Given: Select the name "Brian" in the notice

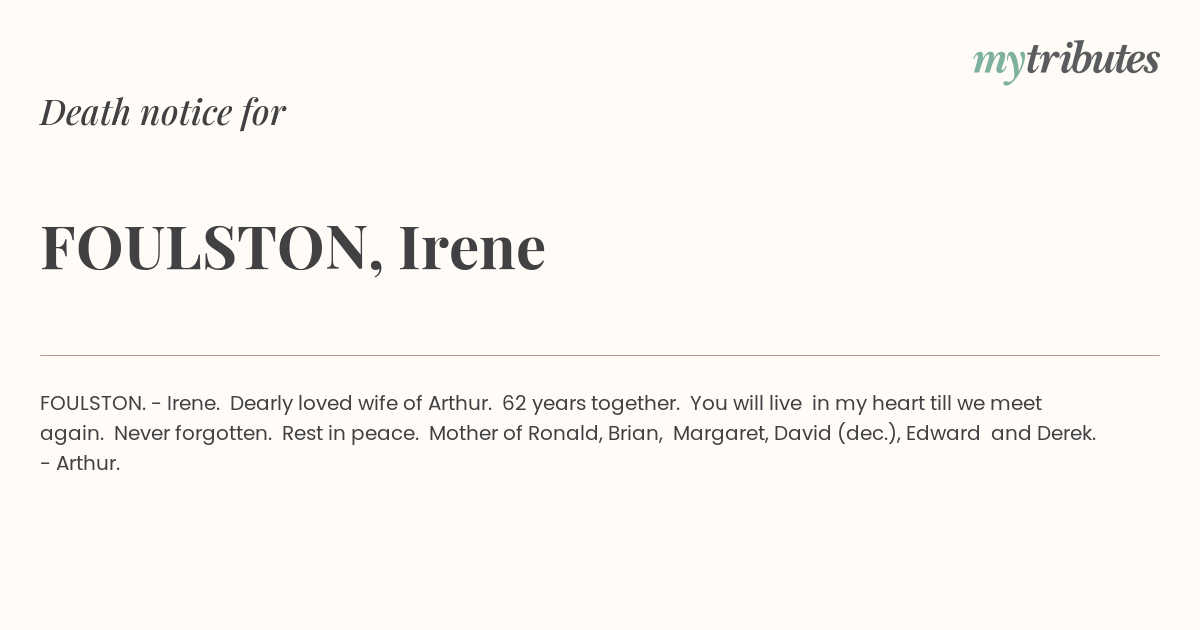Looking at the screenshot, I should [x=635, y=433].
